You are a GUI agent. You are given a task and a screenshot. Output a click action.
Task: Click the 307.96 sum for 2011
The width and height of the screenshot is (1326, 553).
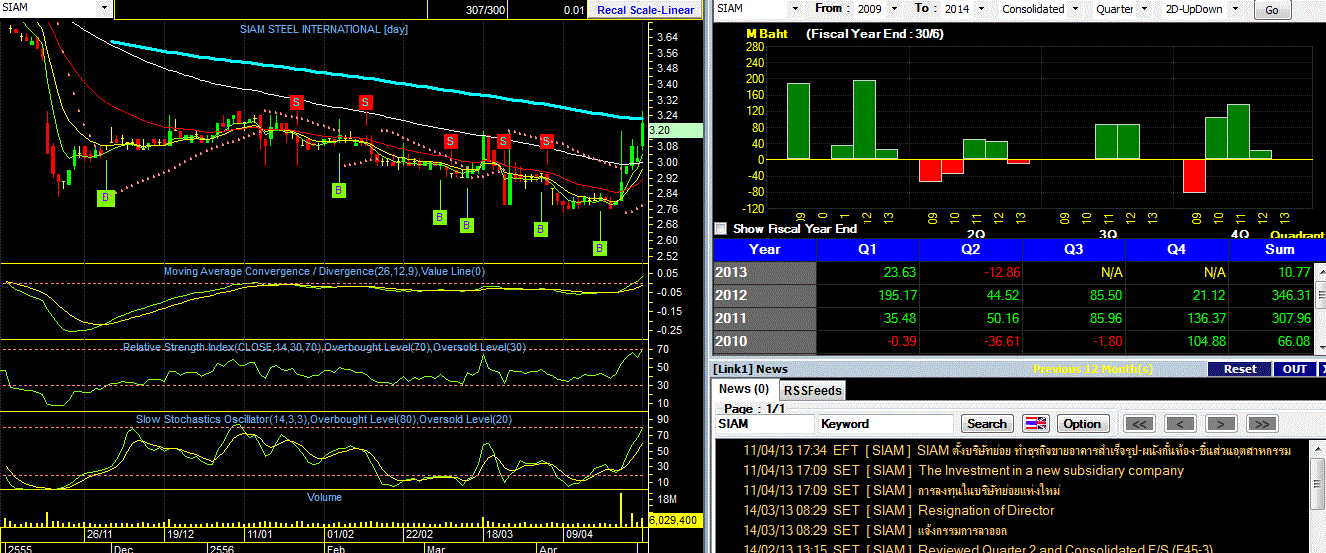(x=1289, y=319)
